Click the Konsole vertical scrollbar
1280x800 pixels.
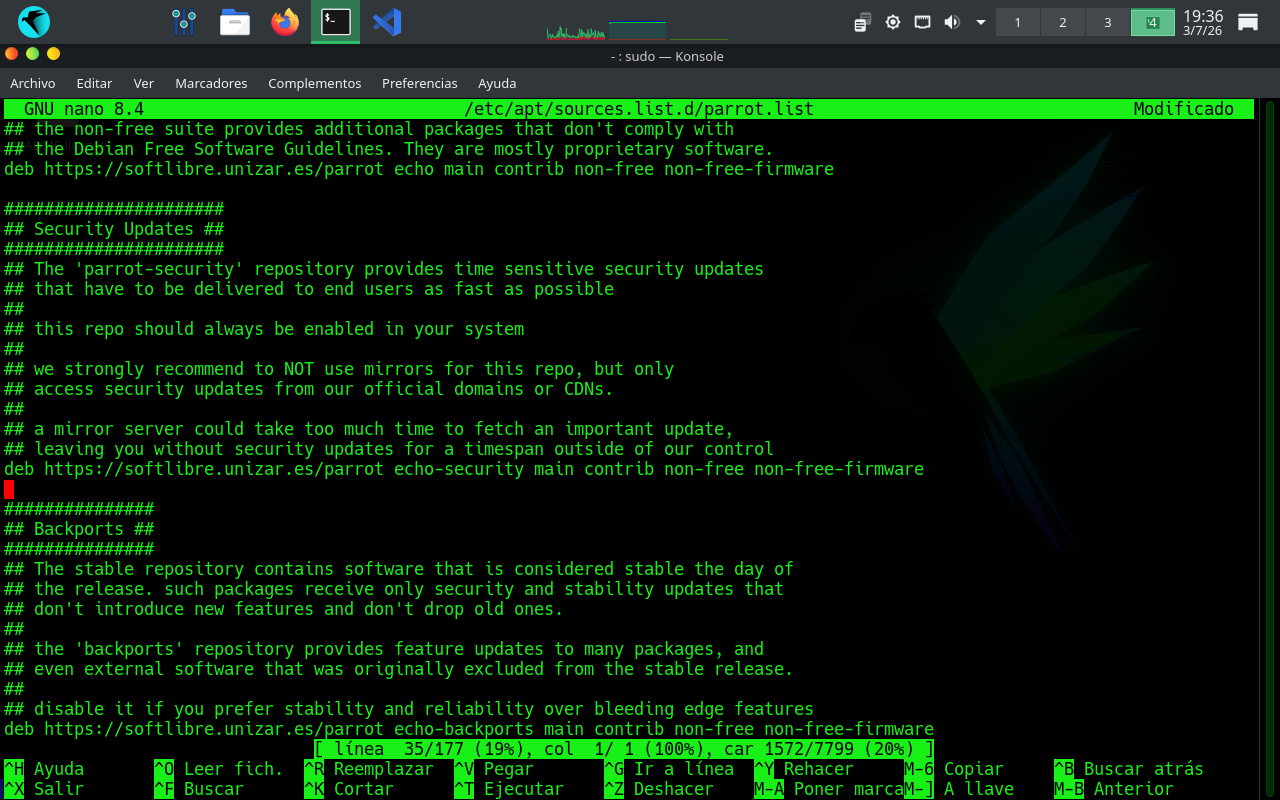pos(1269,448)
